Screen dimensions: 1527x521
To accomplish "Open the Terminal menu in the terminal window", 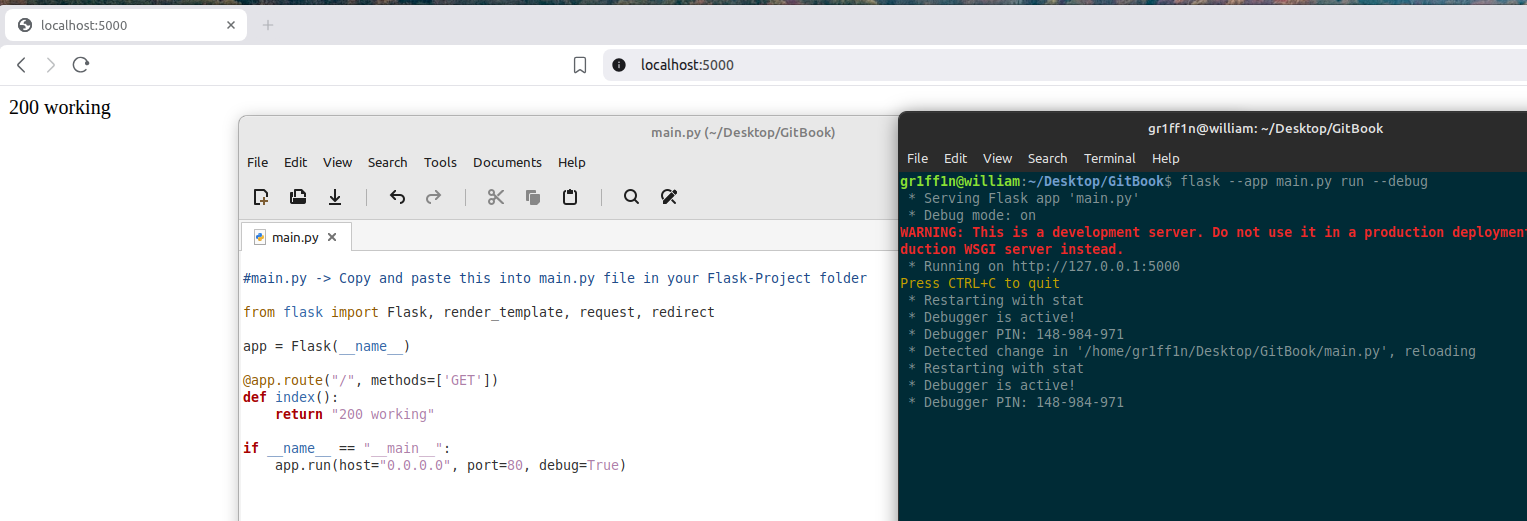I will (x=1109, y=158).
